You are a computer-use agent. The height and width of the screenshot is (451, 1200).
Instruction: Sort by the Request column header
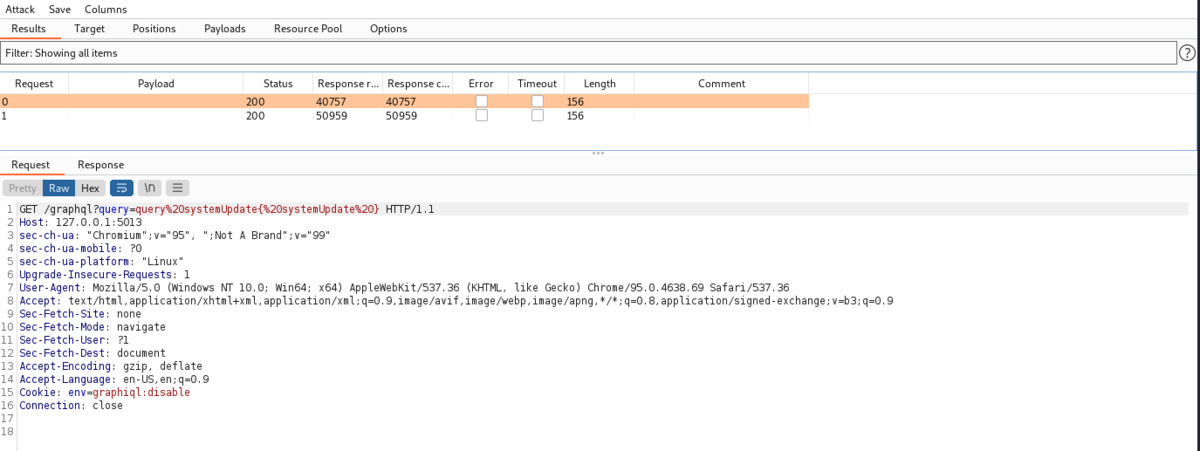coord(34,84)
